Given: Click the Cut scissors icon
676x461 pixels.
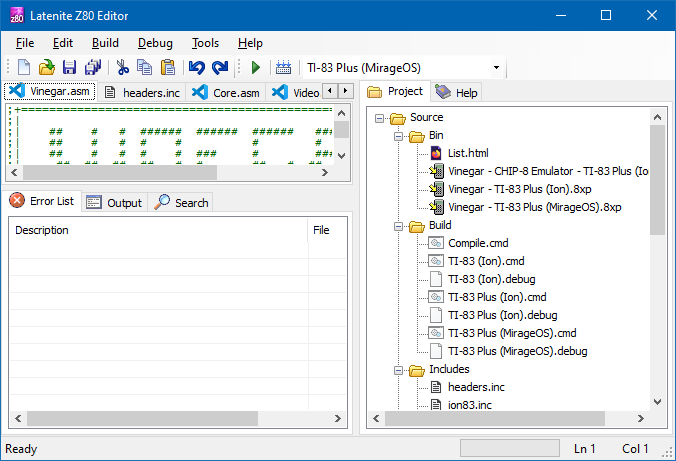Looking at the screenshot, I should coord(122,68).
